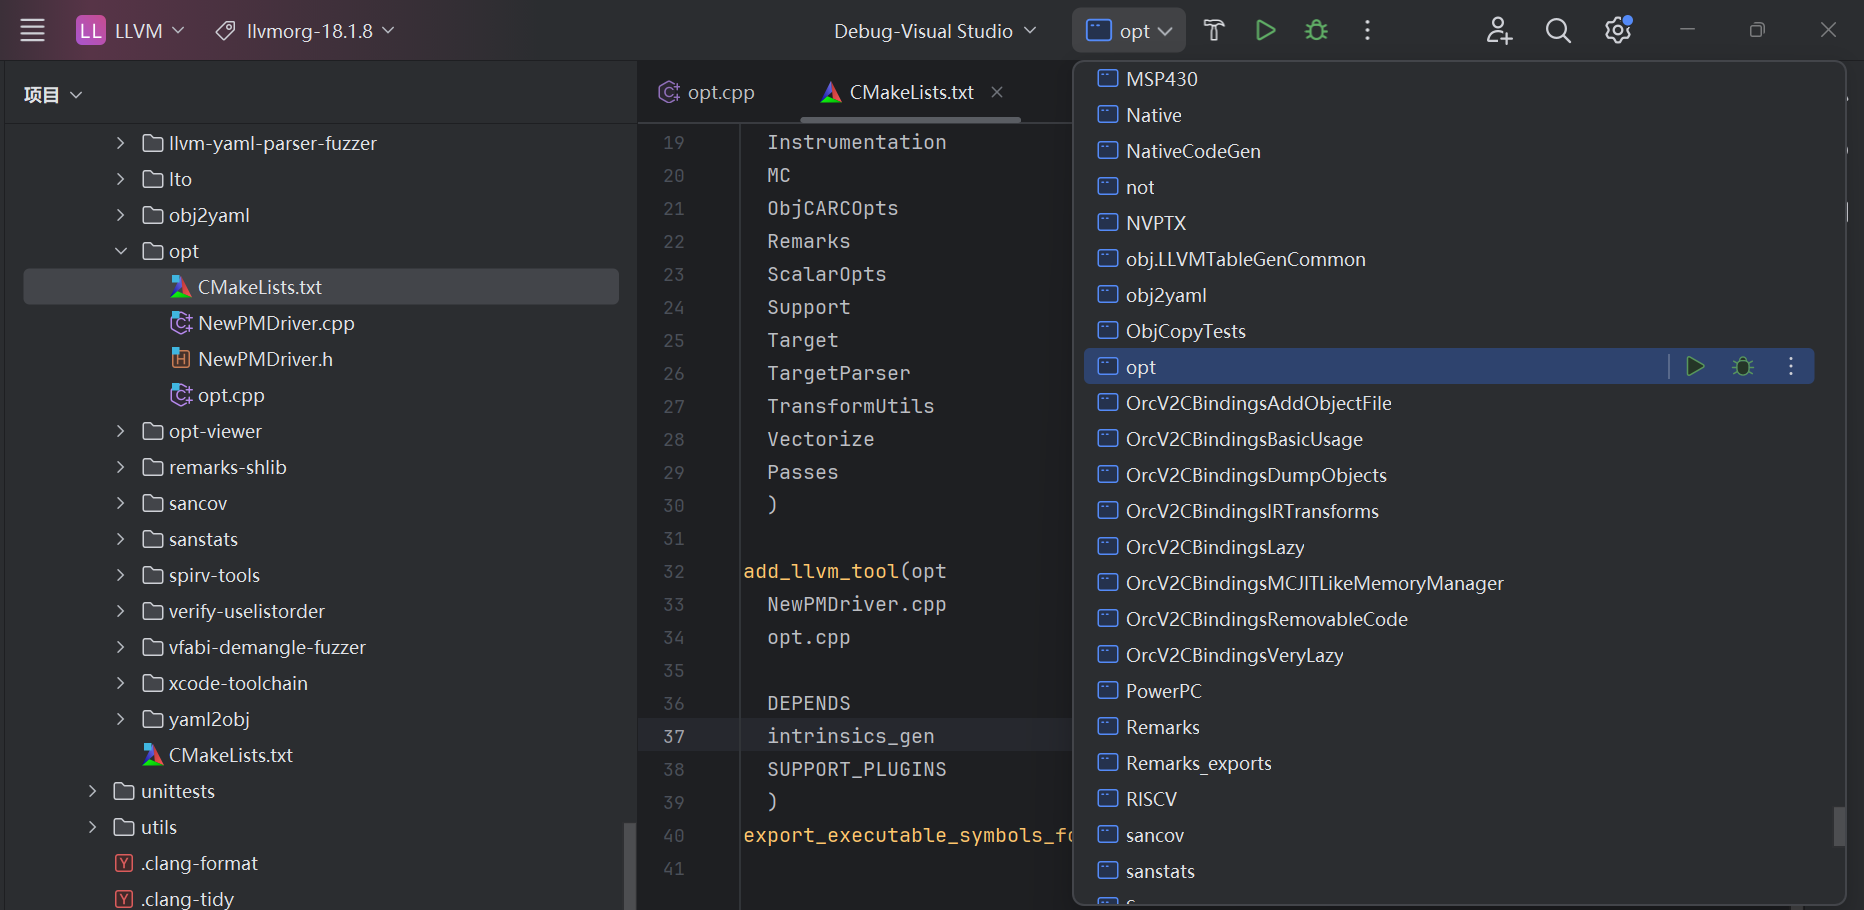The width and height of the screenshot is (1864, 910).
Task: Open llvmorg-18.1.8 branch dropdown
Action: click(305, 31)
